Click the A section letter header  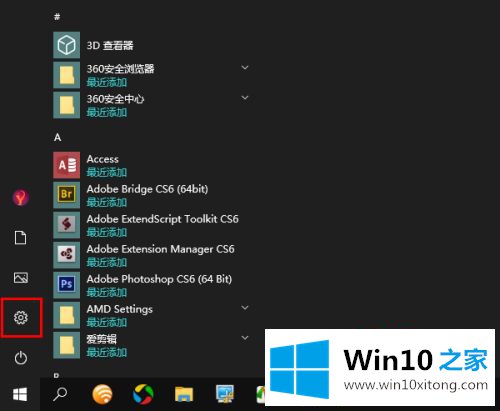coord(57,137)
